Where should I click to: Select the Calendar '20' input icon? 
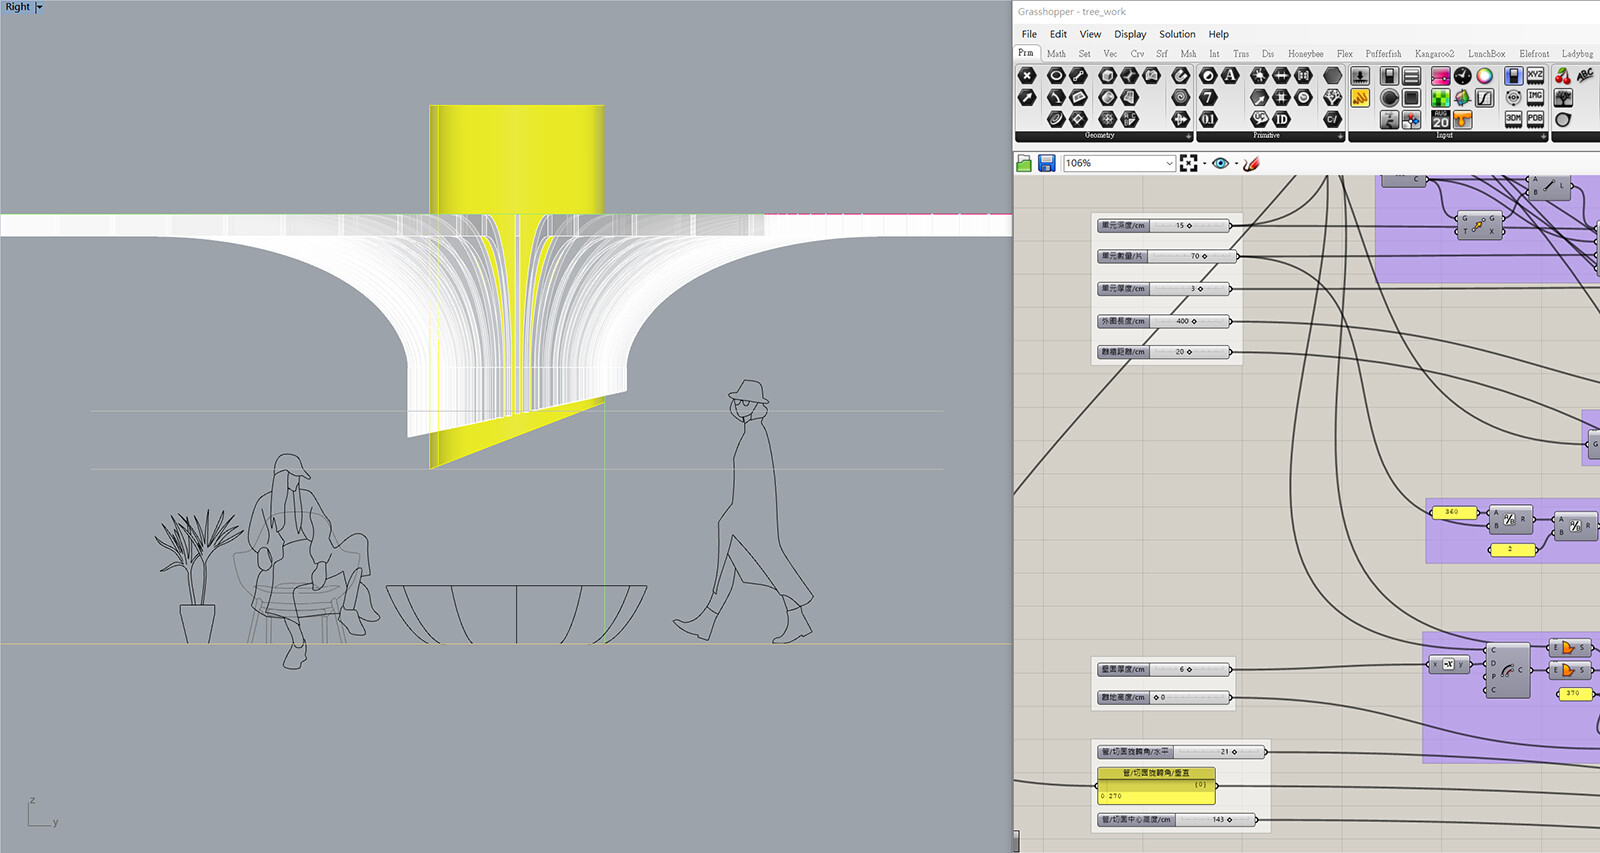[x=1440, y=119]
